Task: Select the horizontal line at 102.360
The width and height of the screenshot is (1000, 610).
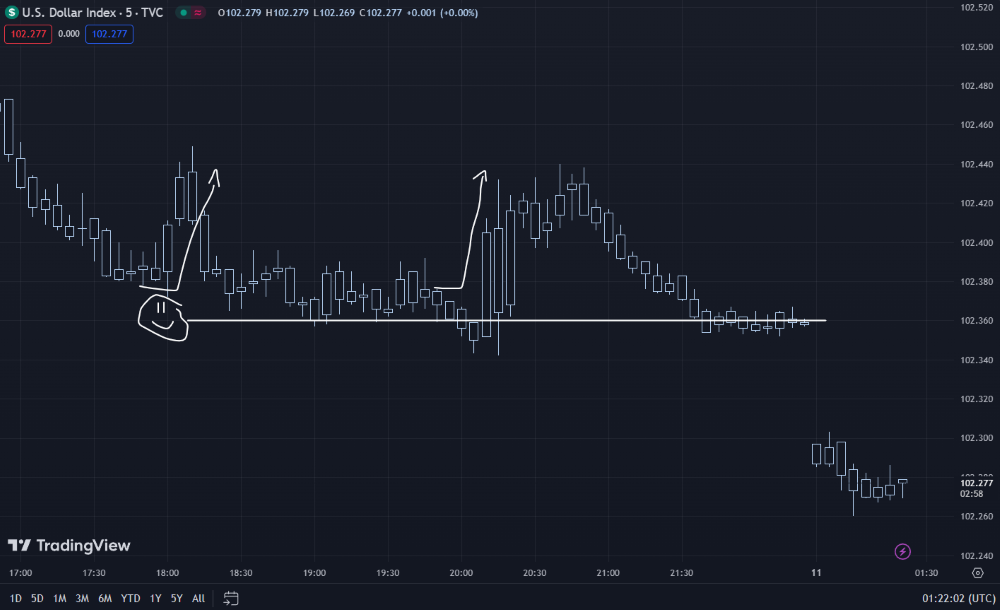Action: [507, 320]
